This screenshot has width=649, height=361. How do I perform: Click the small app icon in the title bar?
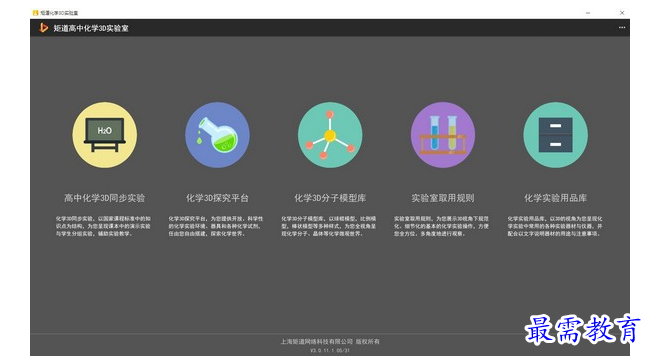35,13
